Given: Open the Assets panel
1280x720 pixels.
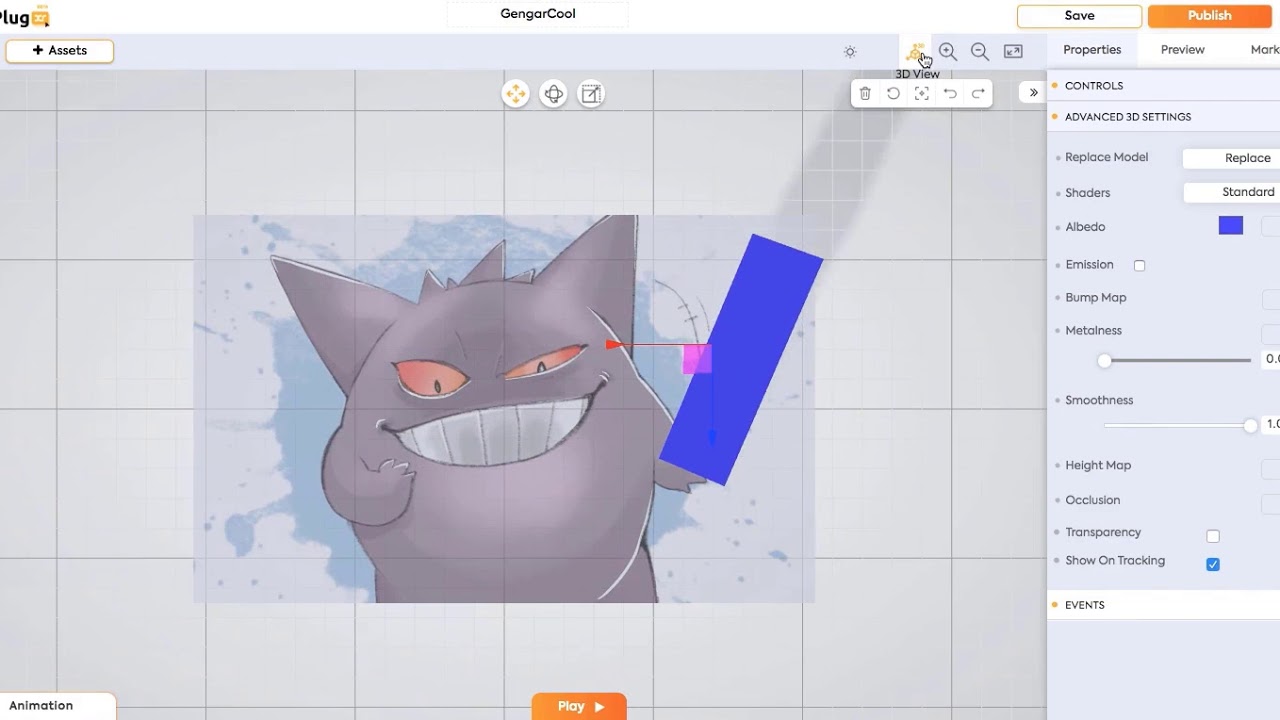Looking at the screenshot, I should click(60, 51).
